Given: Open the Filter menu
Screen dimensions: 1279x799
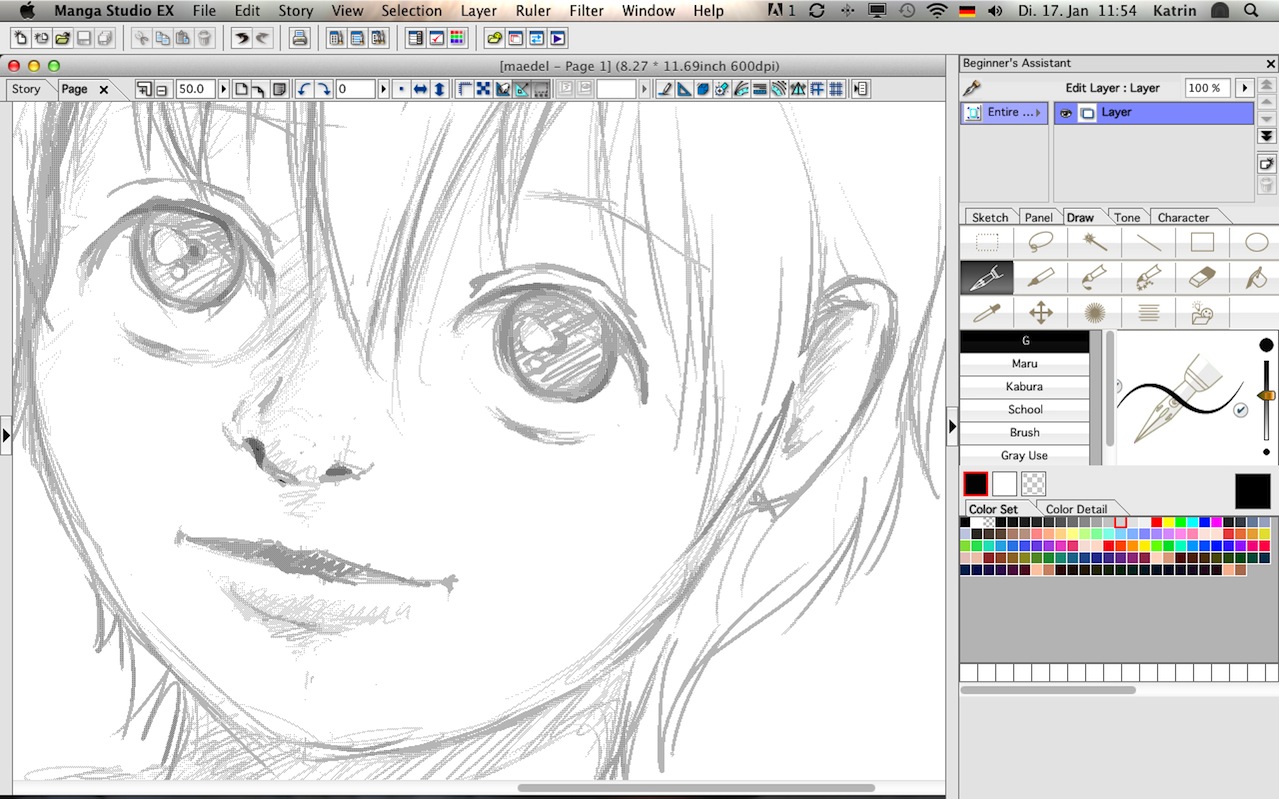Looking at the screenshot, I should coord(586,11).
